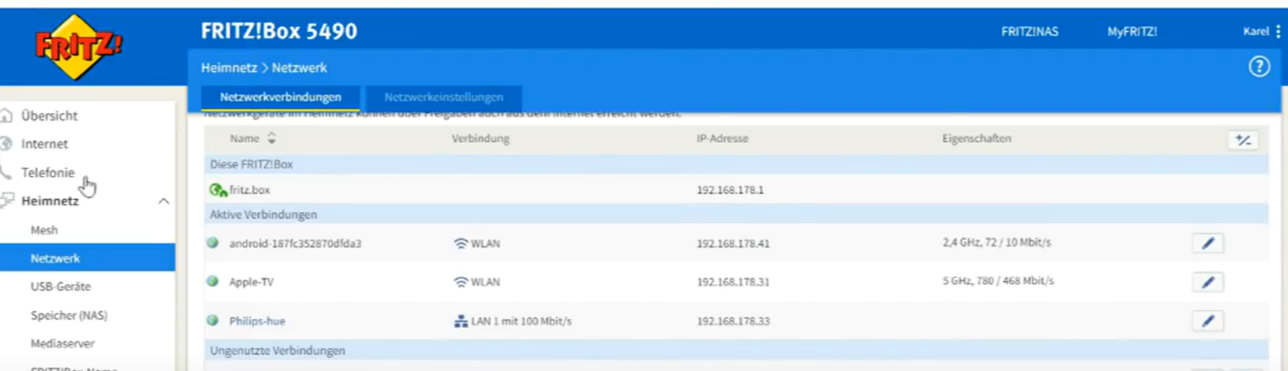Open the help question mark icon
This screenshot has height=371, width=1288.
(x=1259, y=67)
